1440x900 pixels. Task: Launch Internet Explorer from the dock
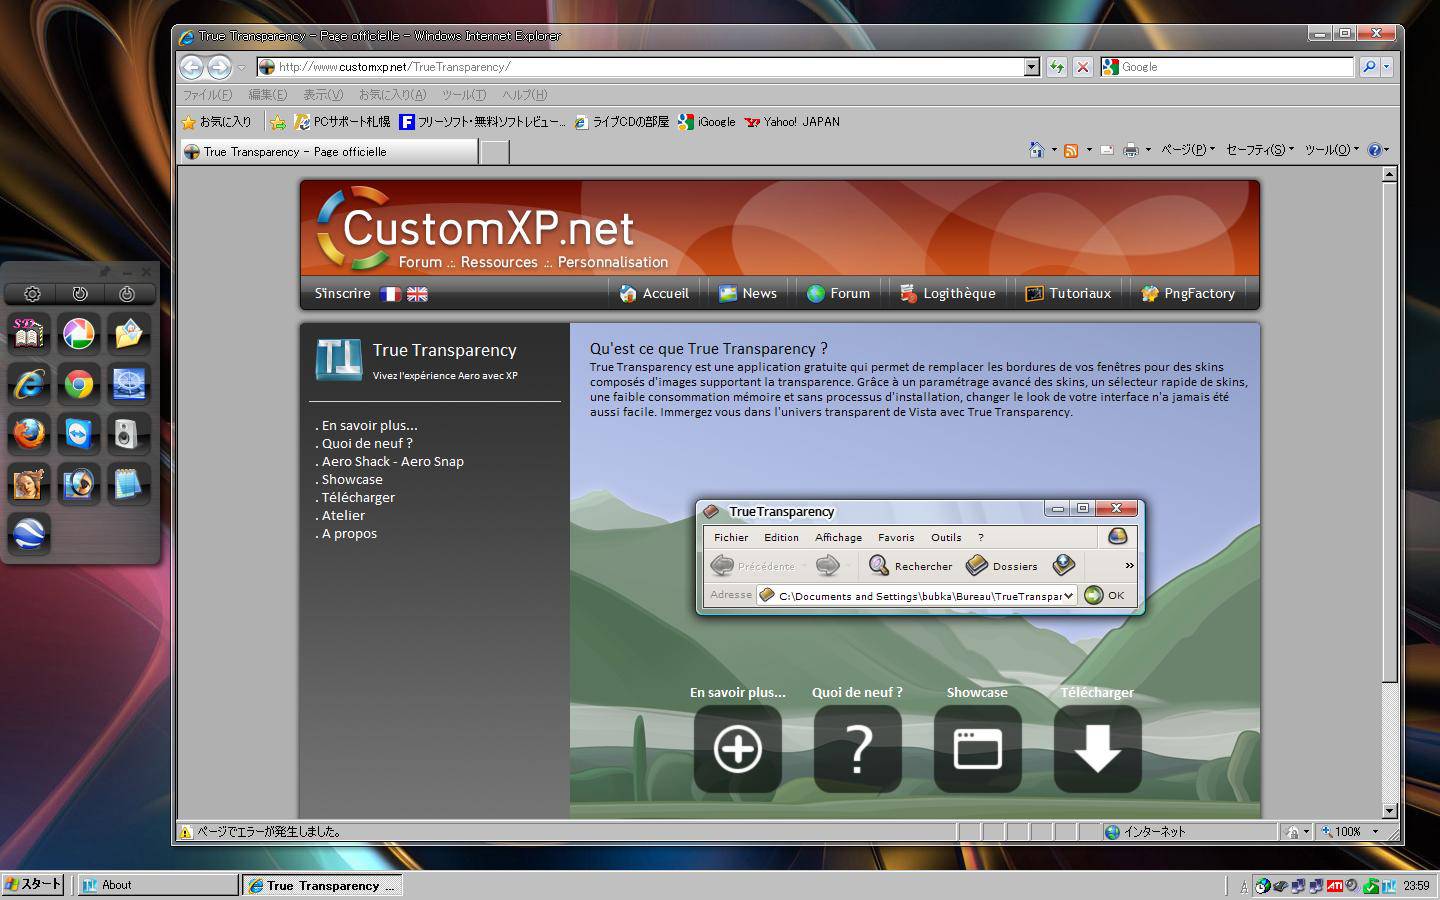[x=29, y=384]
